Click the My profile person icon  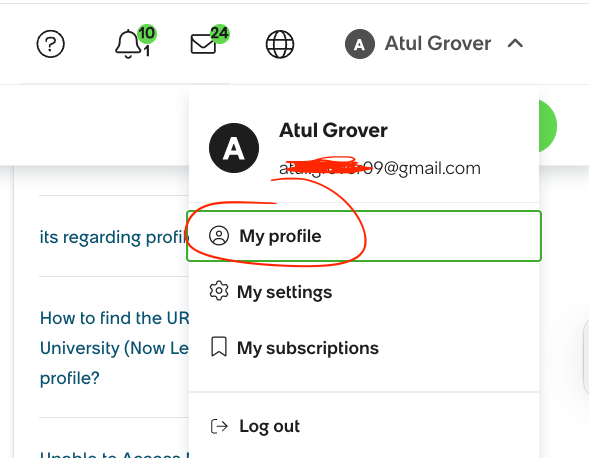219,236
